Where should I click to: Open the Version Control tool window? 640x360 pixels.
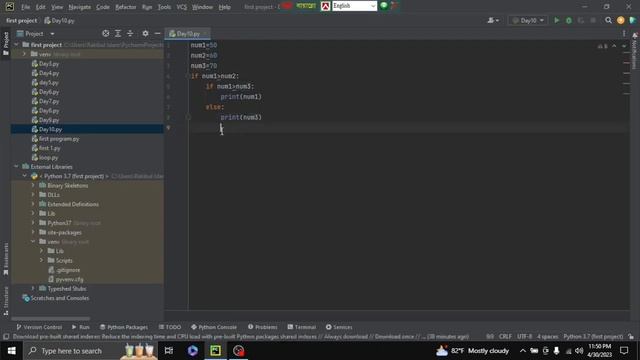[39, 327]
